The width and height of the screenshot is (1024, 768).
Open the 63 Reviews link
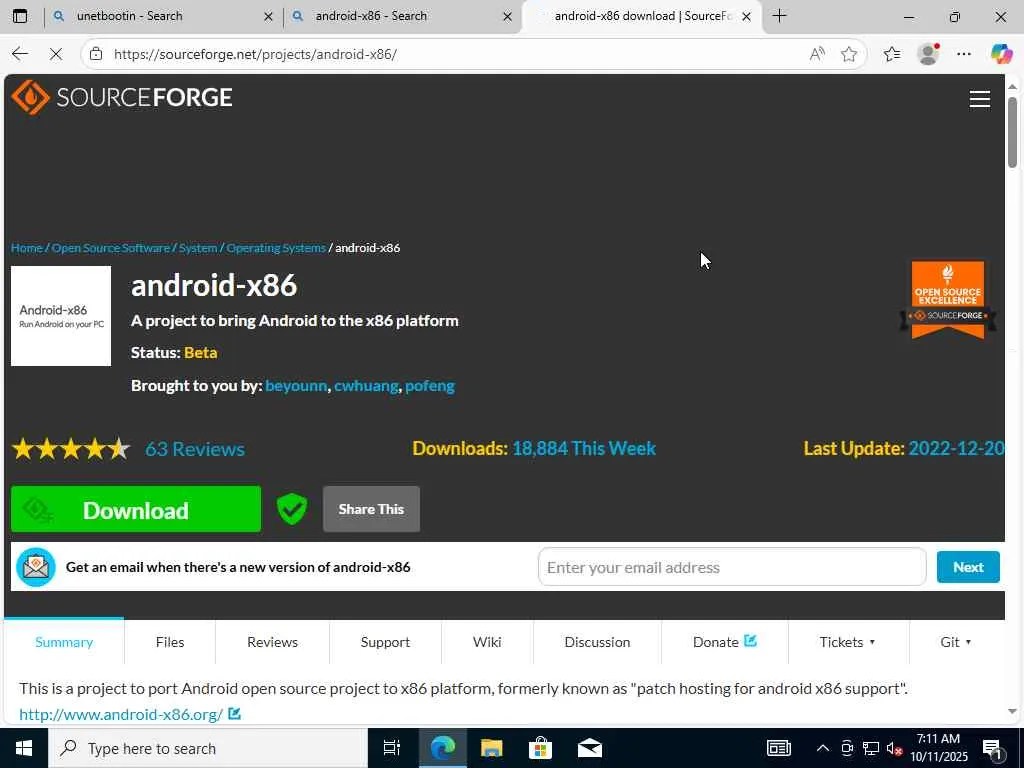[x=195, y=449]
